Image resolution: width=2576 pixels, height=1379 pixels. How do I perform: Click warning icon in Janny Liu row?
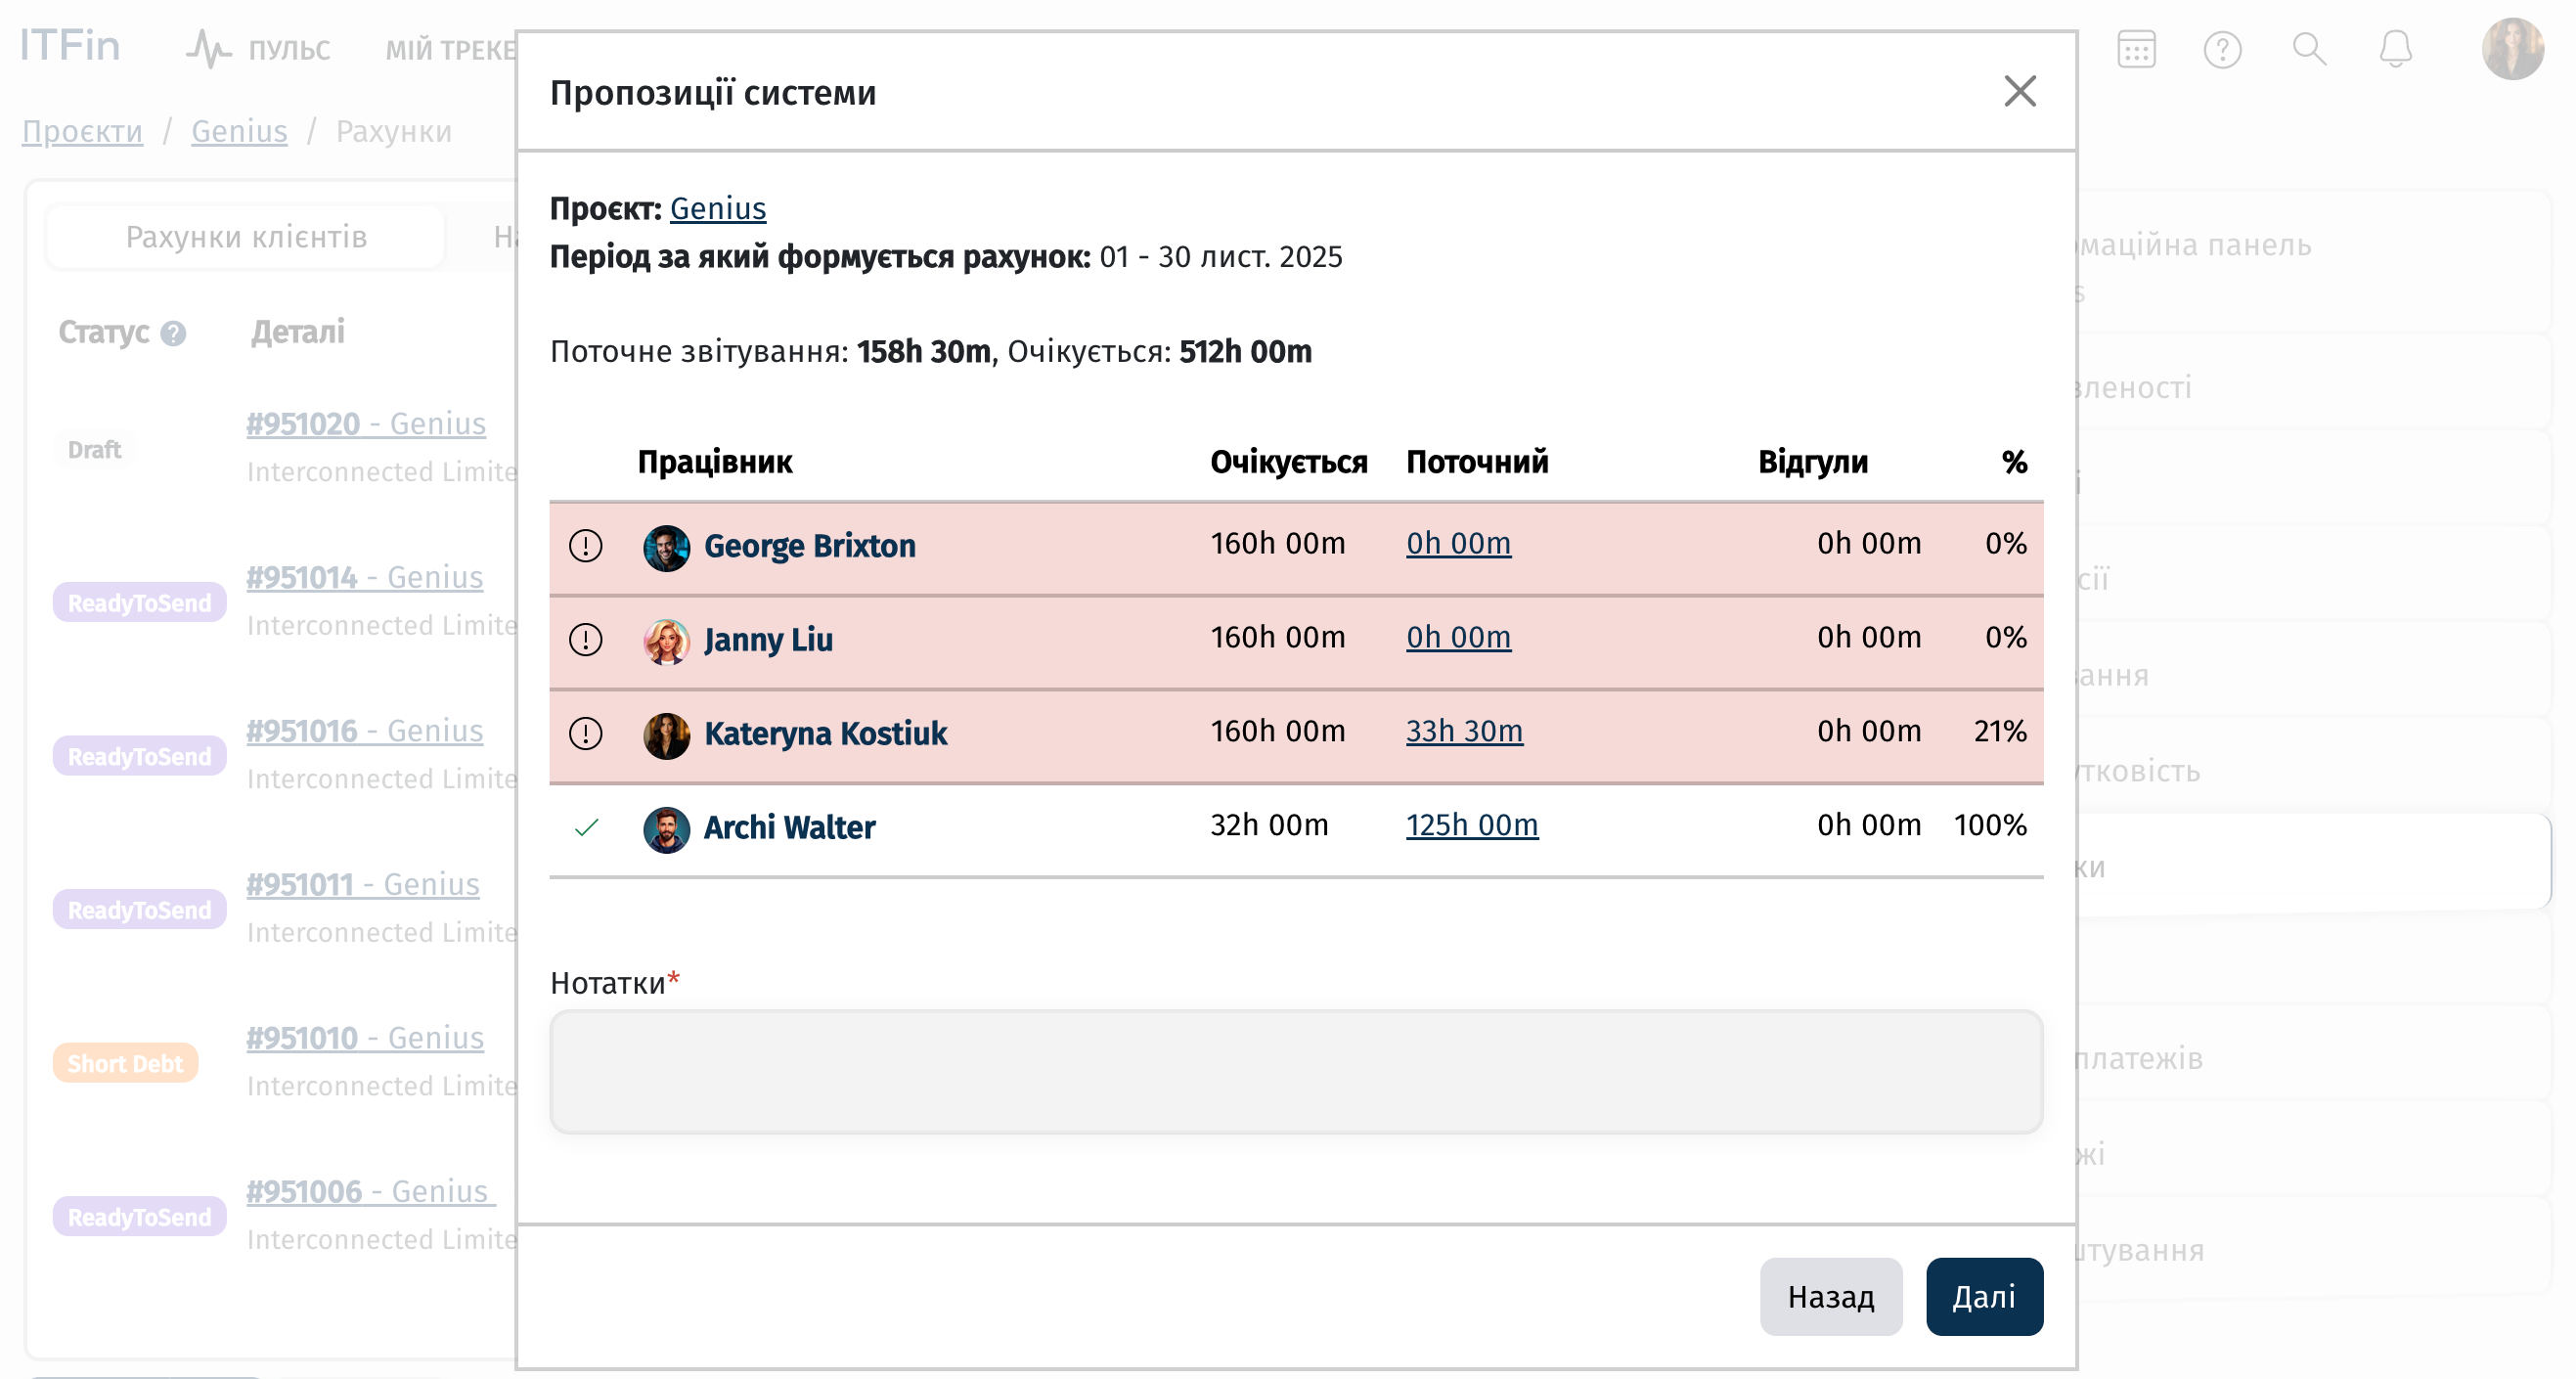(x=585, y=639)
